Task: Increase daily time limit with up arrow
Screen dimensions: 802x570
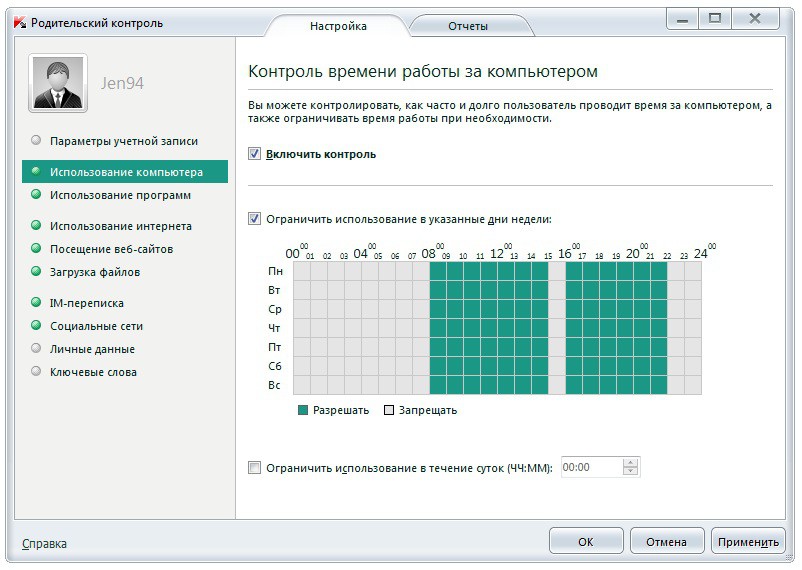Action: 630,463
